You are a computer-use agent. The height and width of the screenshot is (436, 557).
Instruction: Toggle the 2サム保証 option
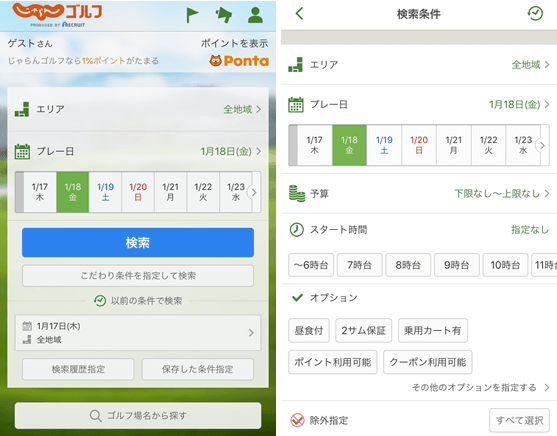click(x=363, y=330)
